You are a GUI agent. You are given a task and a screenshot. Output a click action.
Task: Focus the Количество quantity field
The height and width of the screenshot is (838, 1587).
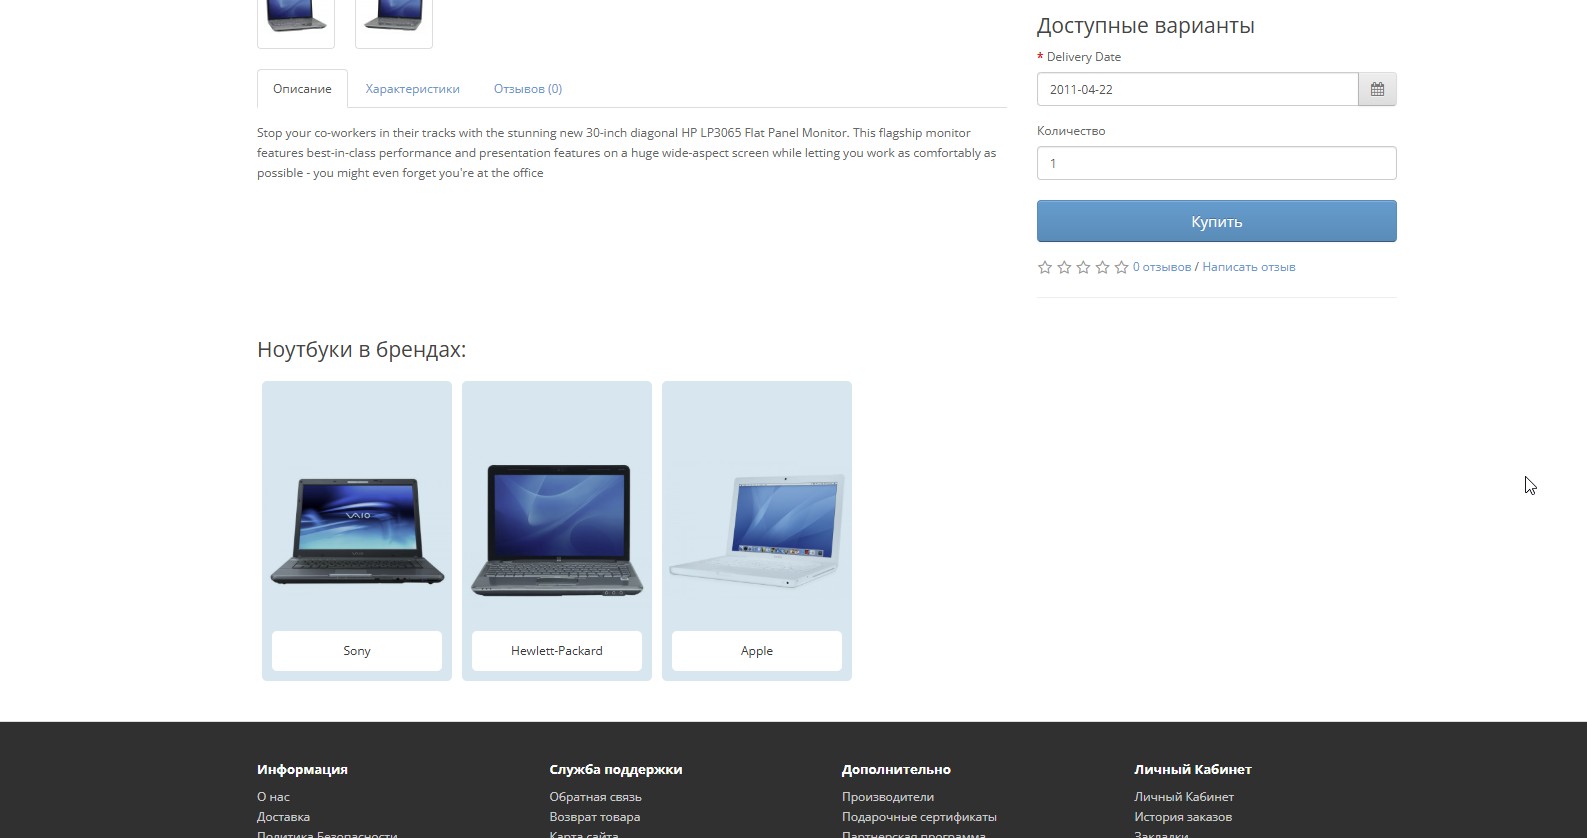click(1216, 163)
